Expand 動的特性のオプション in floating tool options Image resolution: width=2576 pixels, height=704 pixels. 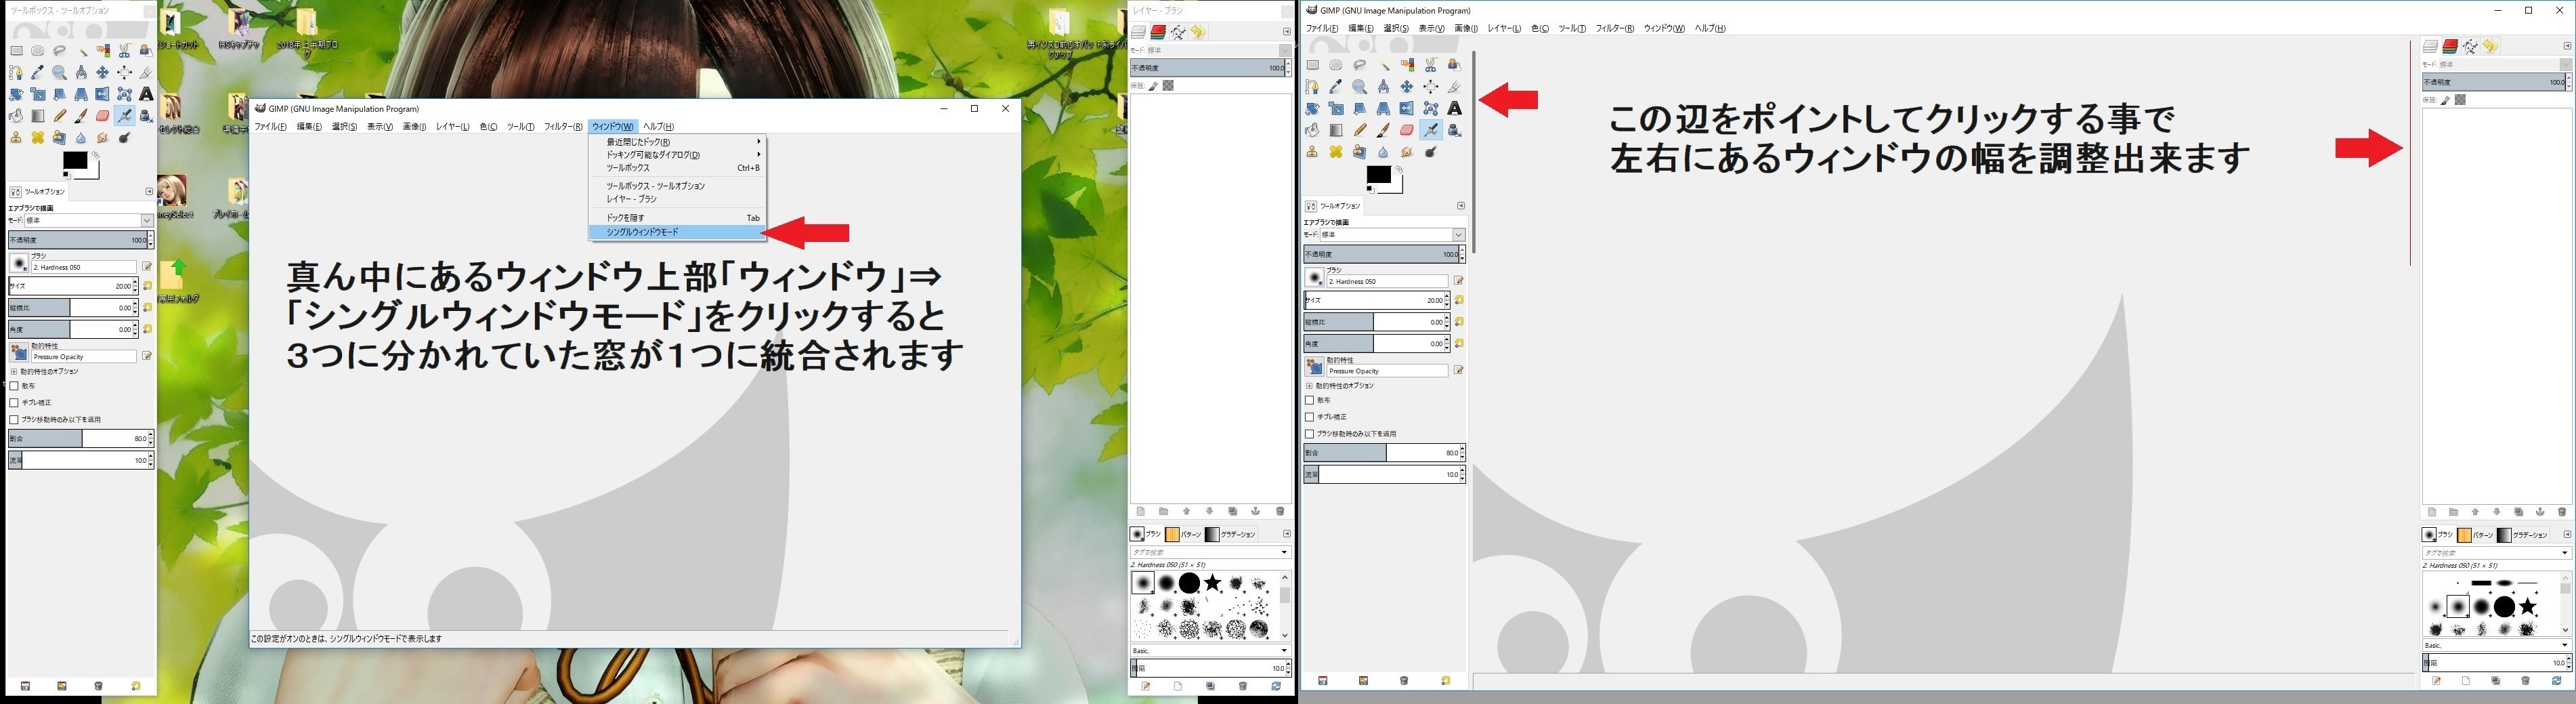click(13, 372)
